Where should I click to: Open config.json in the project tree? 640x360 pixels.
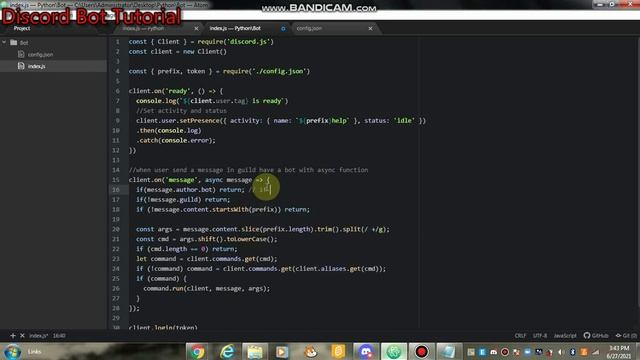pos(40,54)
